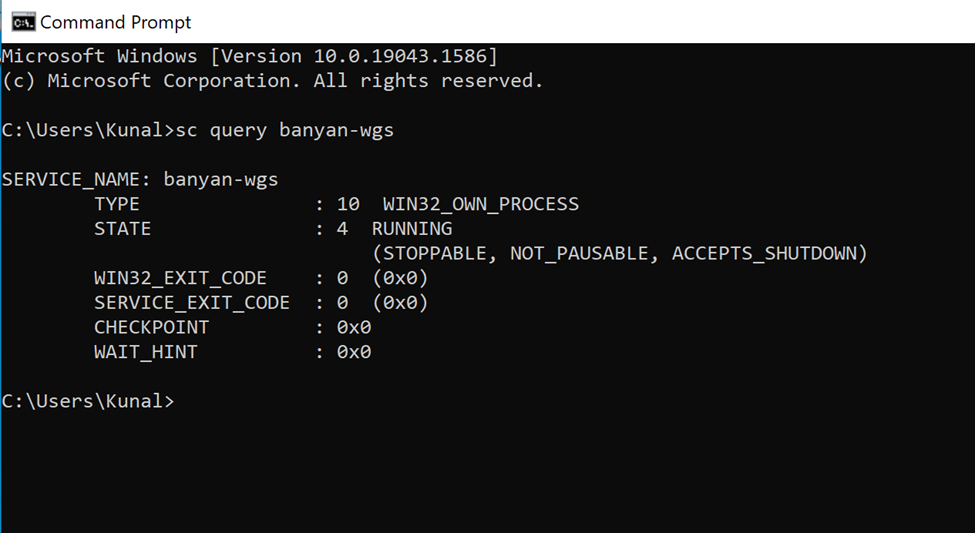Click the RUNNING state value
Viewport: 975px width, 533px height.
point(412,229)
